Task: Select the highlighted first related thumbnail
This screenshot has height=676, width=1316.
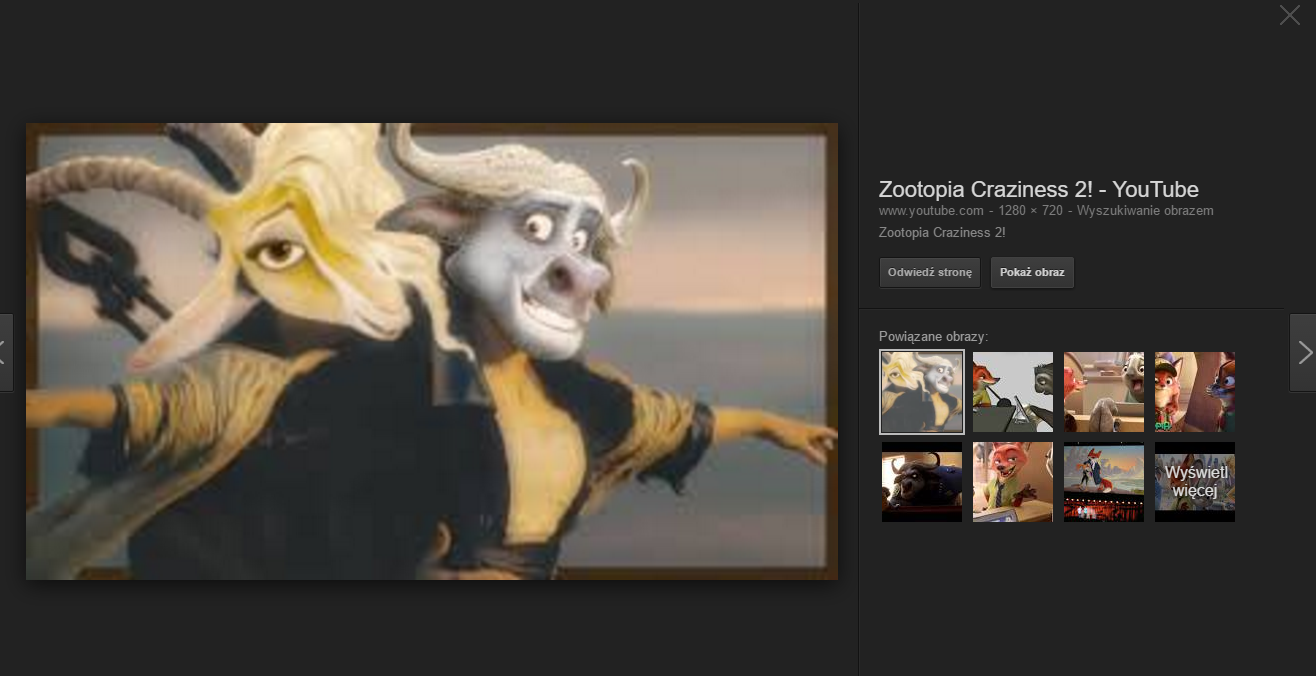Action: click(922, 391)
